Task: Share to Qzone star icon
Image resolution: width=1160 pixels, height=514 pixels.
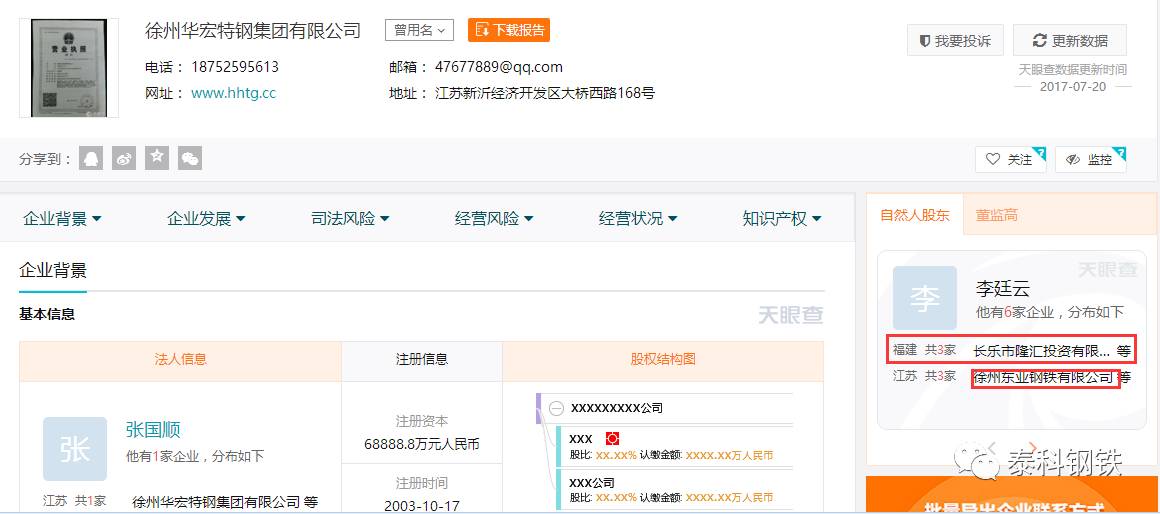Action: pyautogui.click(x=157, y=158)
